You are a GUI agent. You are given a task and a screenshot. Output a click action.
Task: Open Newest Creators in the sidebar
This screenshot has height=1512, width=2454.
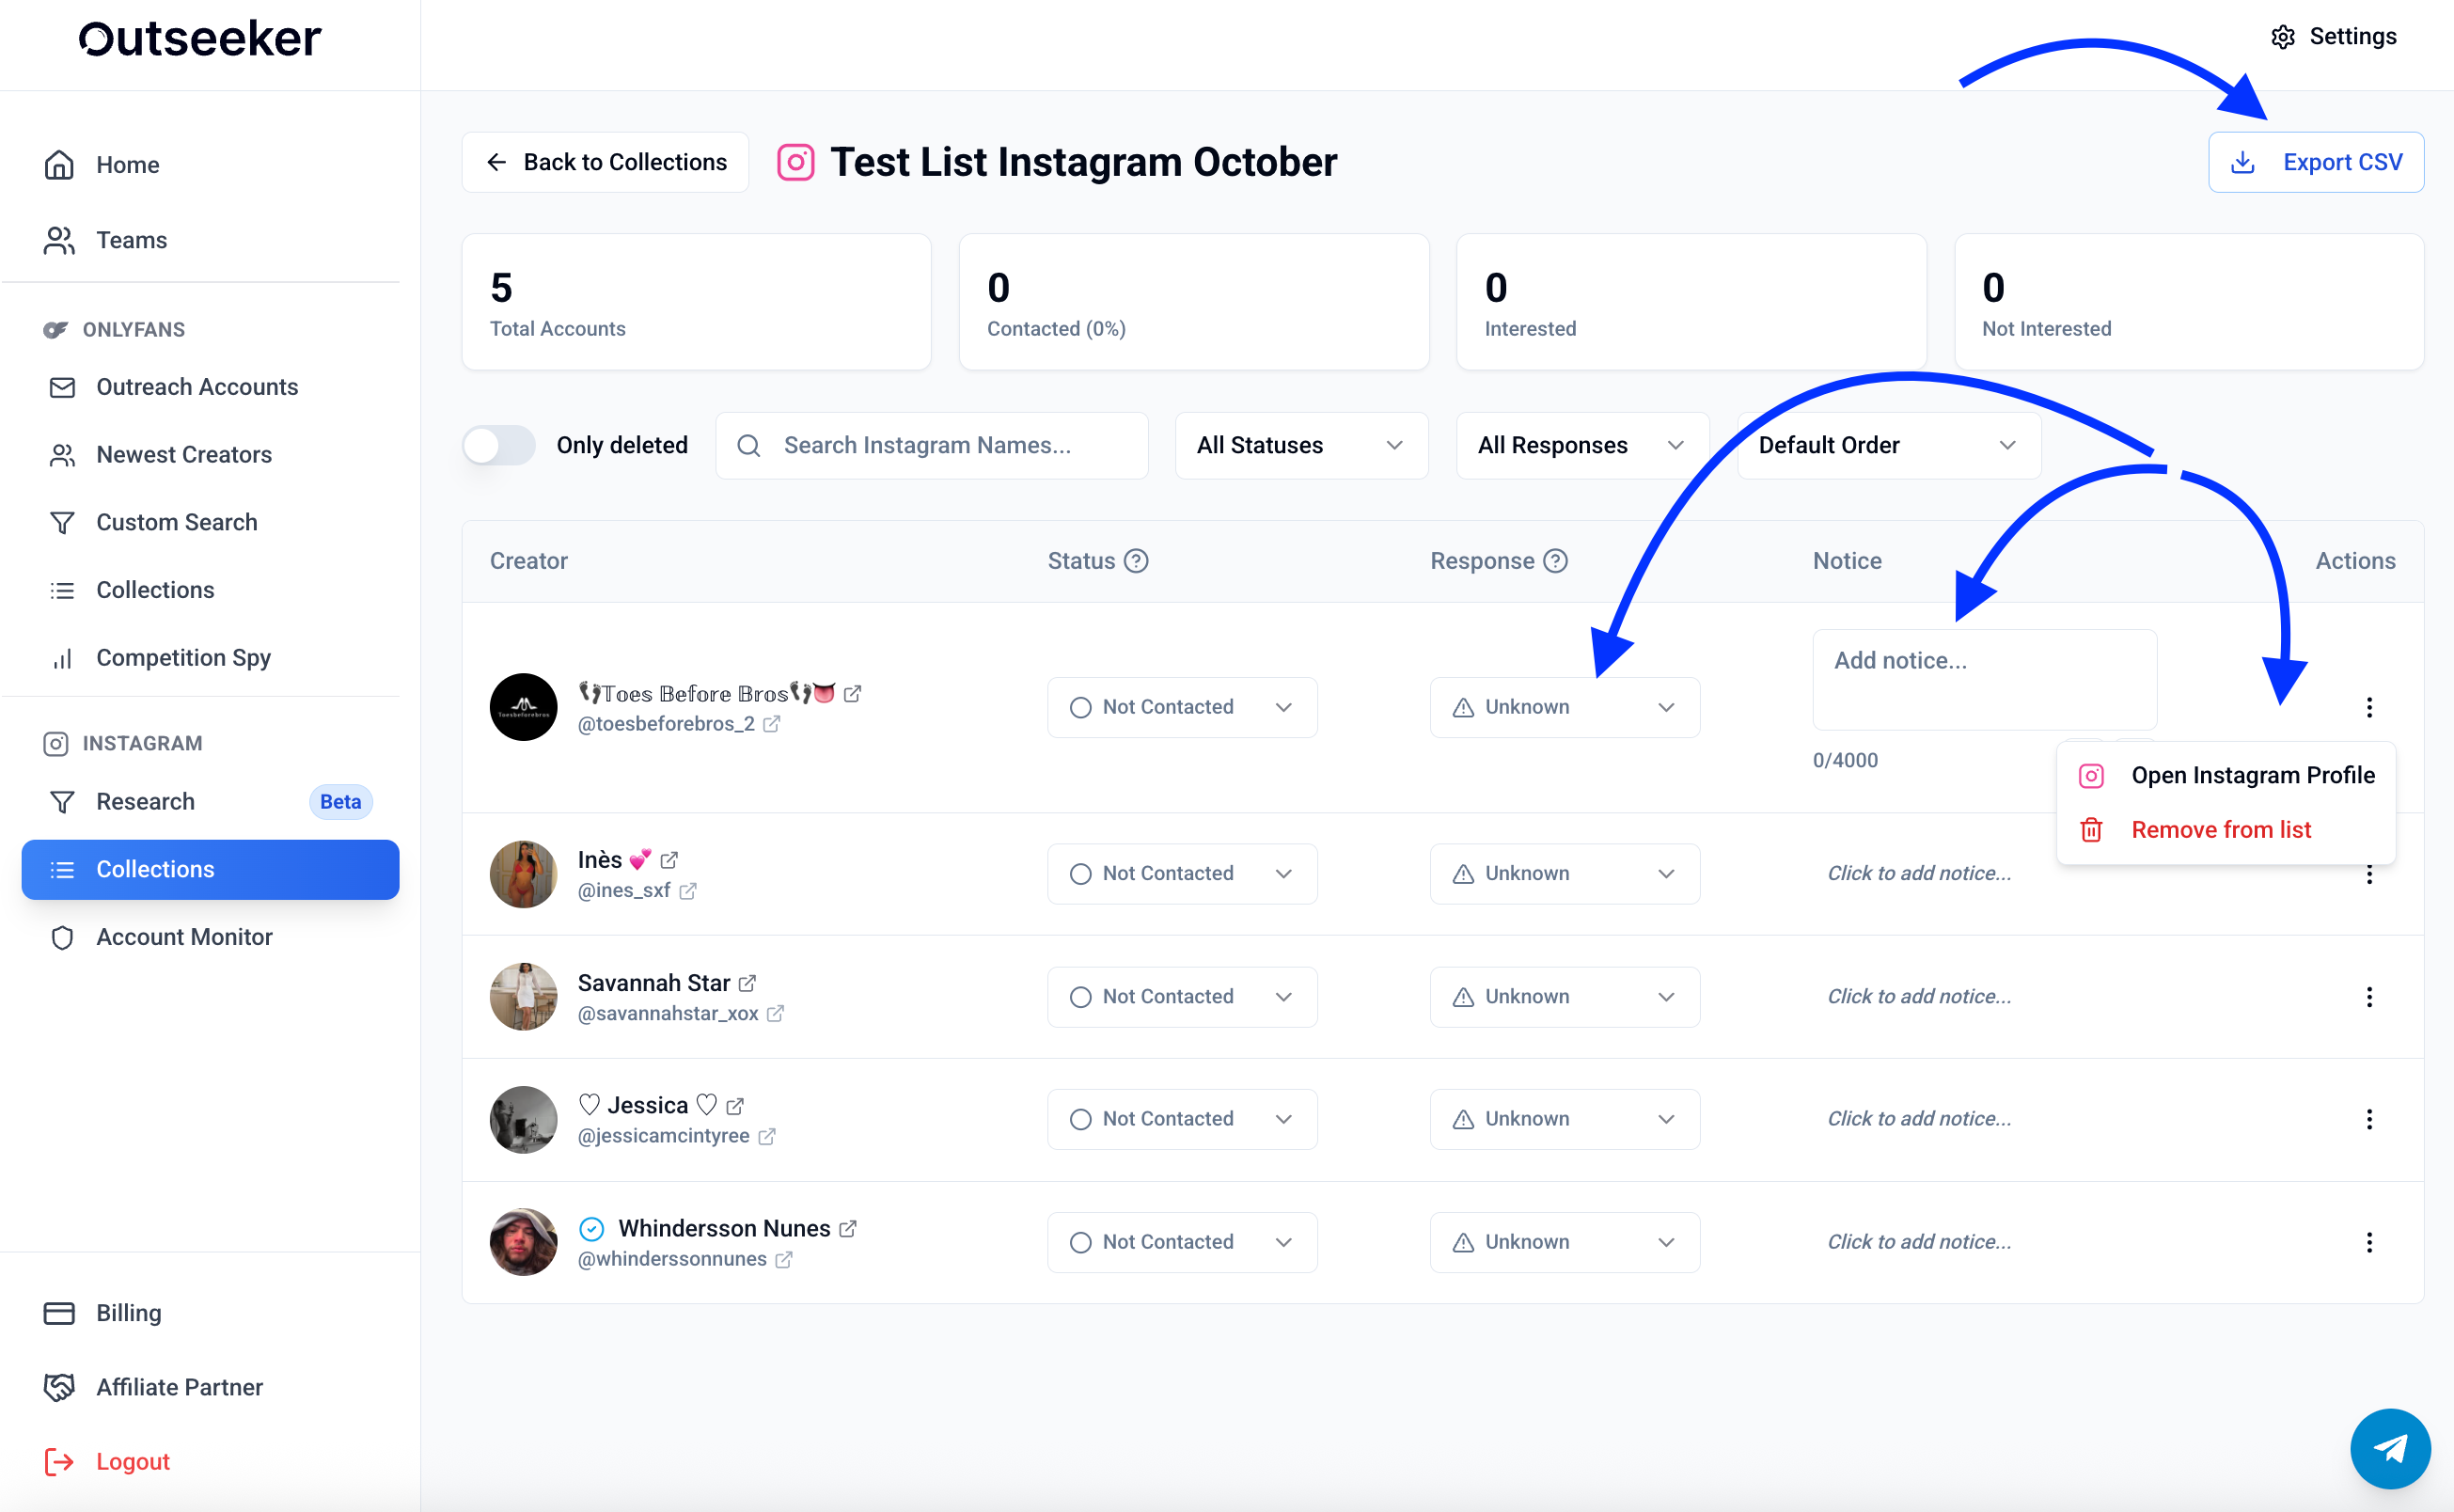210,455
